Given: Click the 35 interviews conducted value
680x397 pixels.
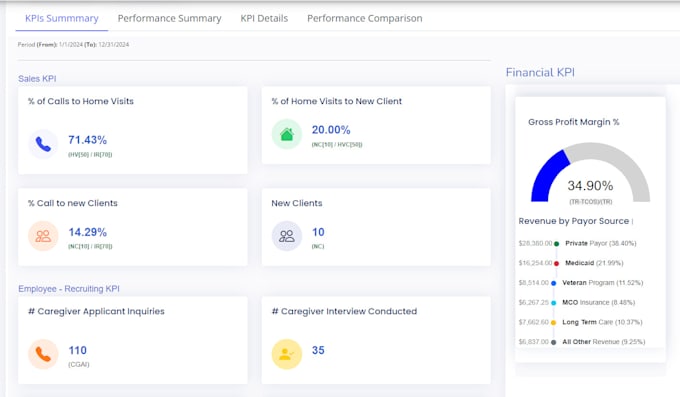Looking at the screenshot, I should coord(318,350).
